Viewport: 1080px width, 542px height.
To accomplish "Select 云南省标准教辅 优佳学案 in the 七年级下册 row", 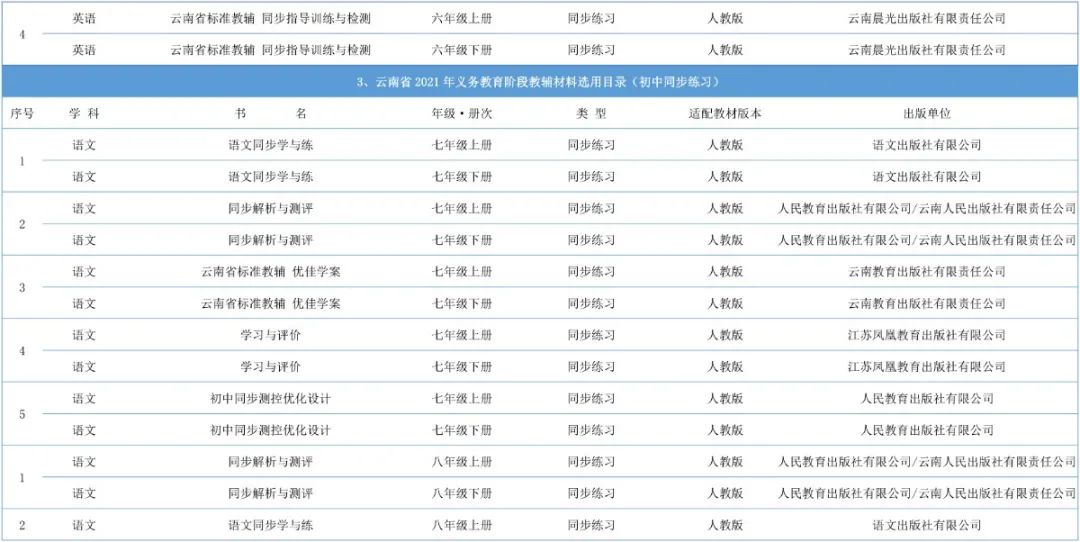I will (x=271, y=304).
